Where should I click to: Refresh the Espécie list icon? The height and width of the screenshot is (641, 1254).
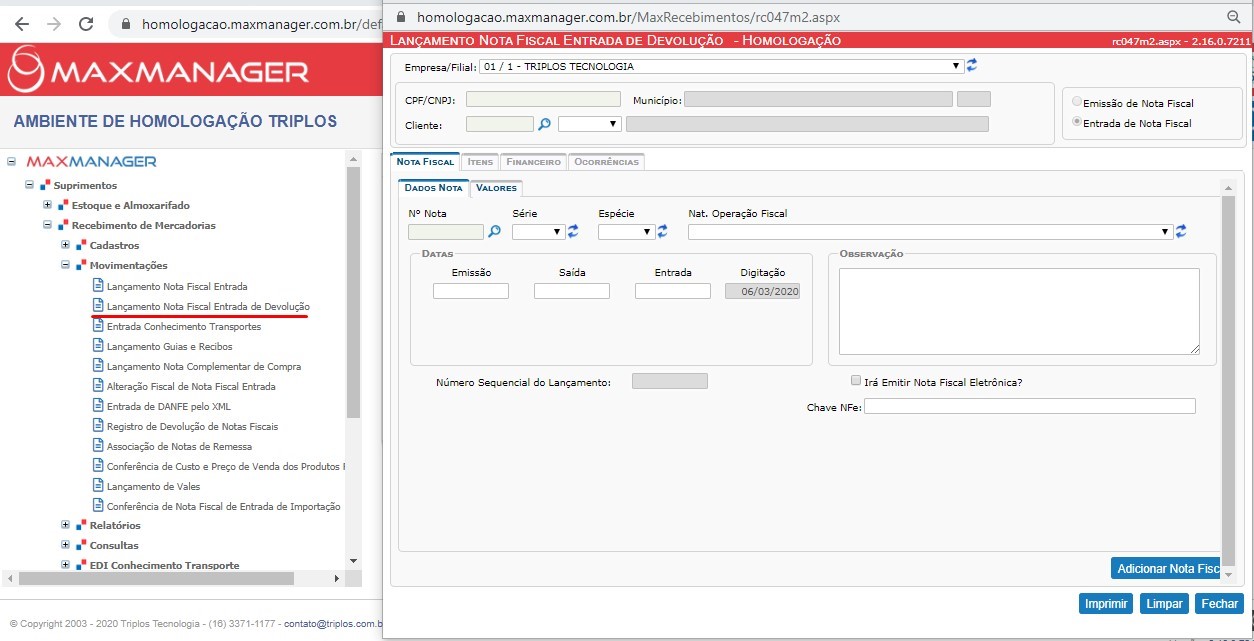(662, 231)
